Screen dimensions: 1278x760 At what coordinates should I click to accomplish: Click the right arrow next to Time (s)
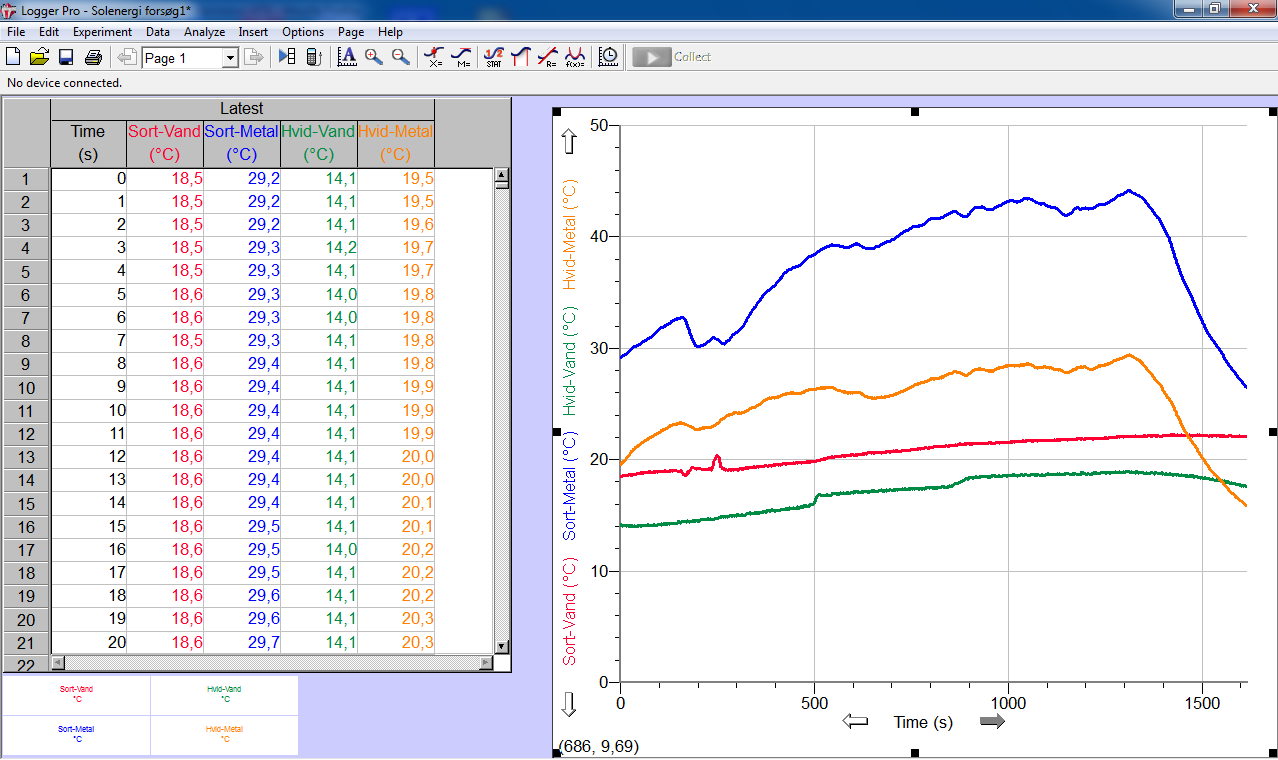pos(992,721)
